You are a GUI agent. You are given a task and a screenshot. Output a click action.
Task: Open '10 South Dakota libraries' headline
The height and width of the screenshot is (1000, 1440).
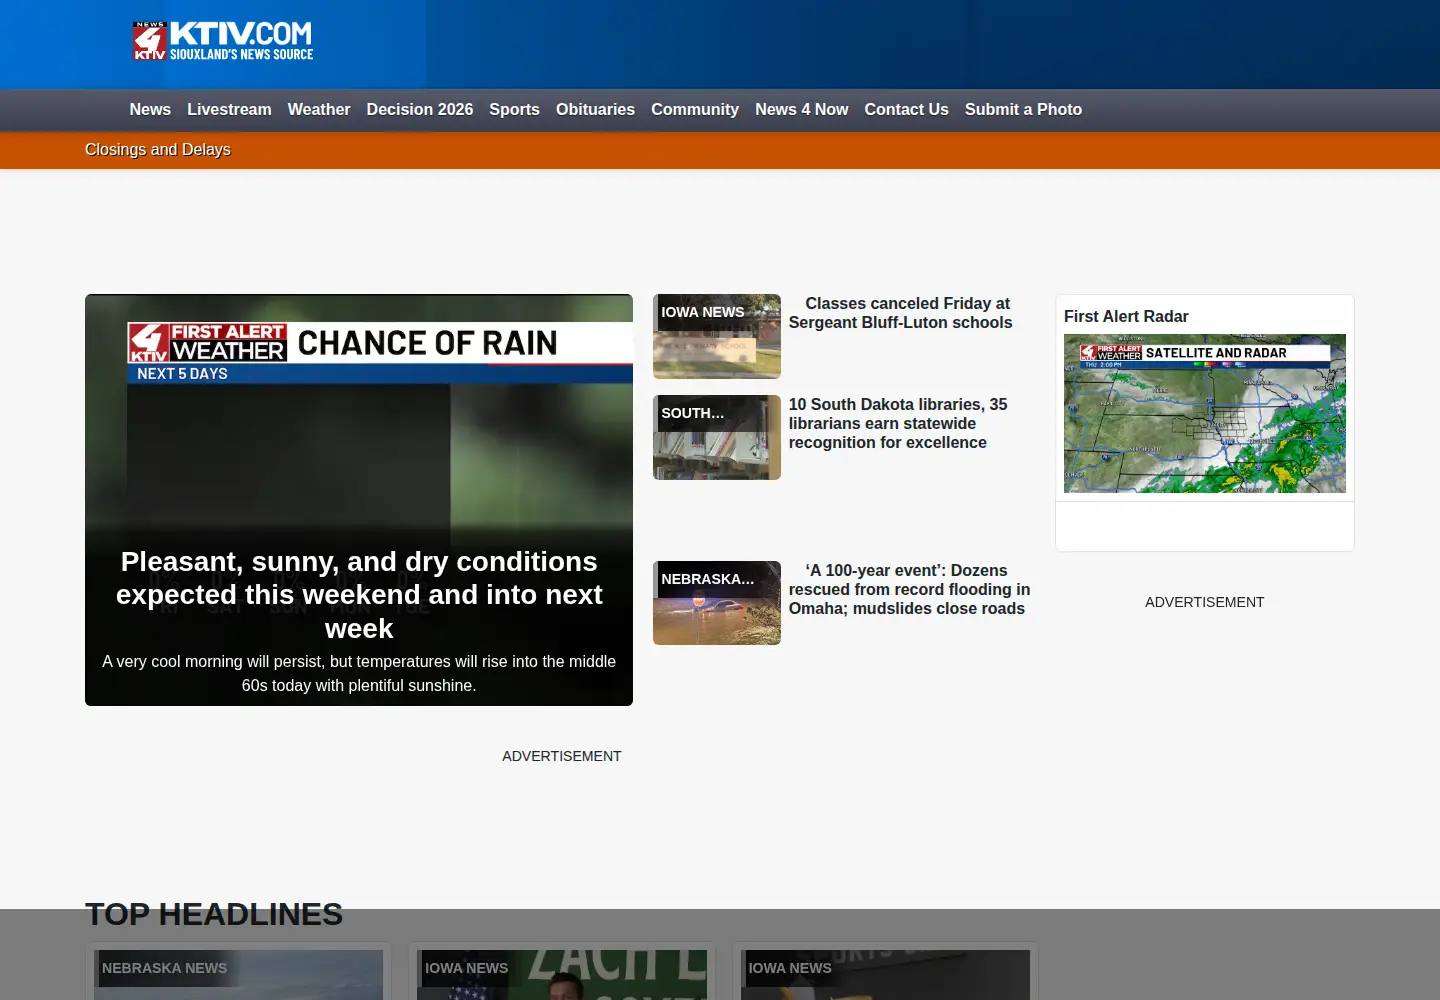898,423
